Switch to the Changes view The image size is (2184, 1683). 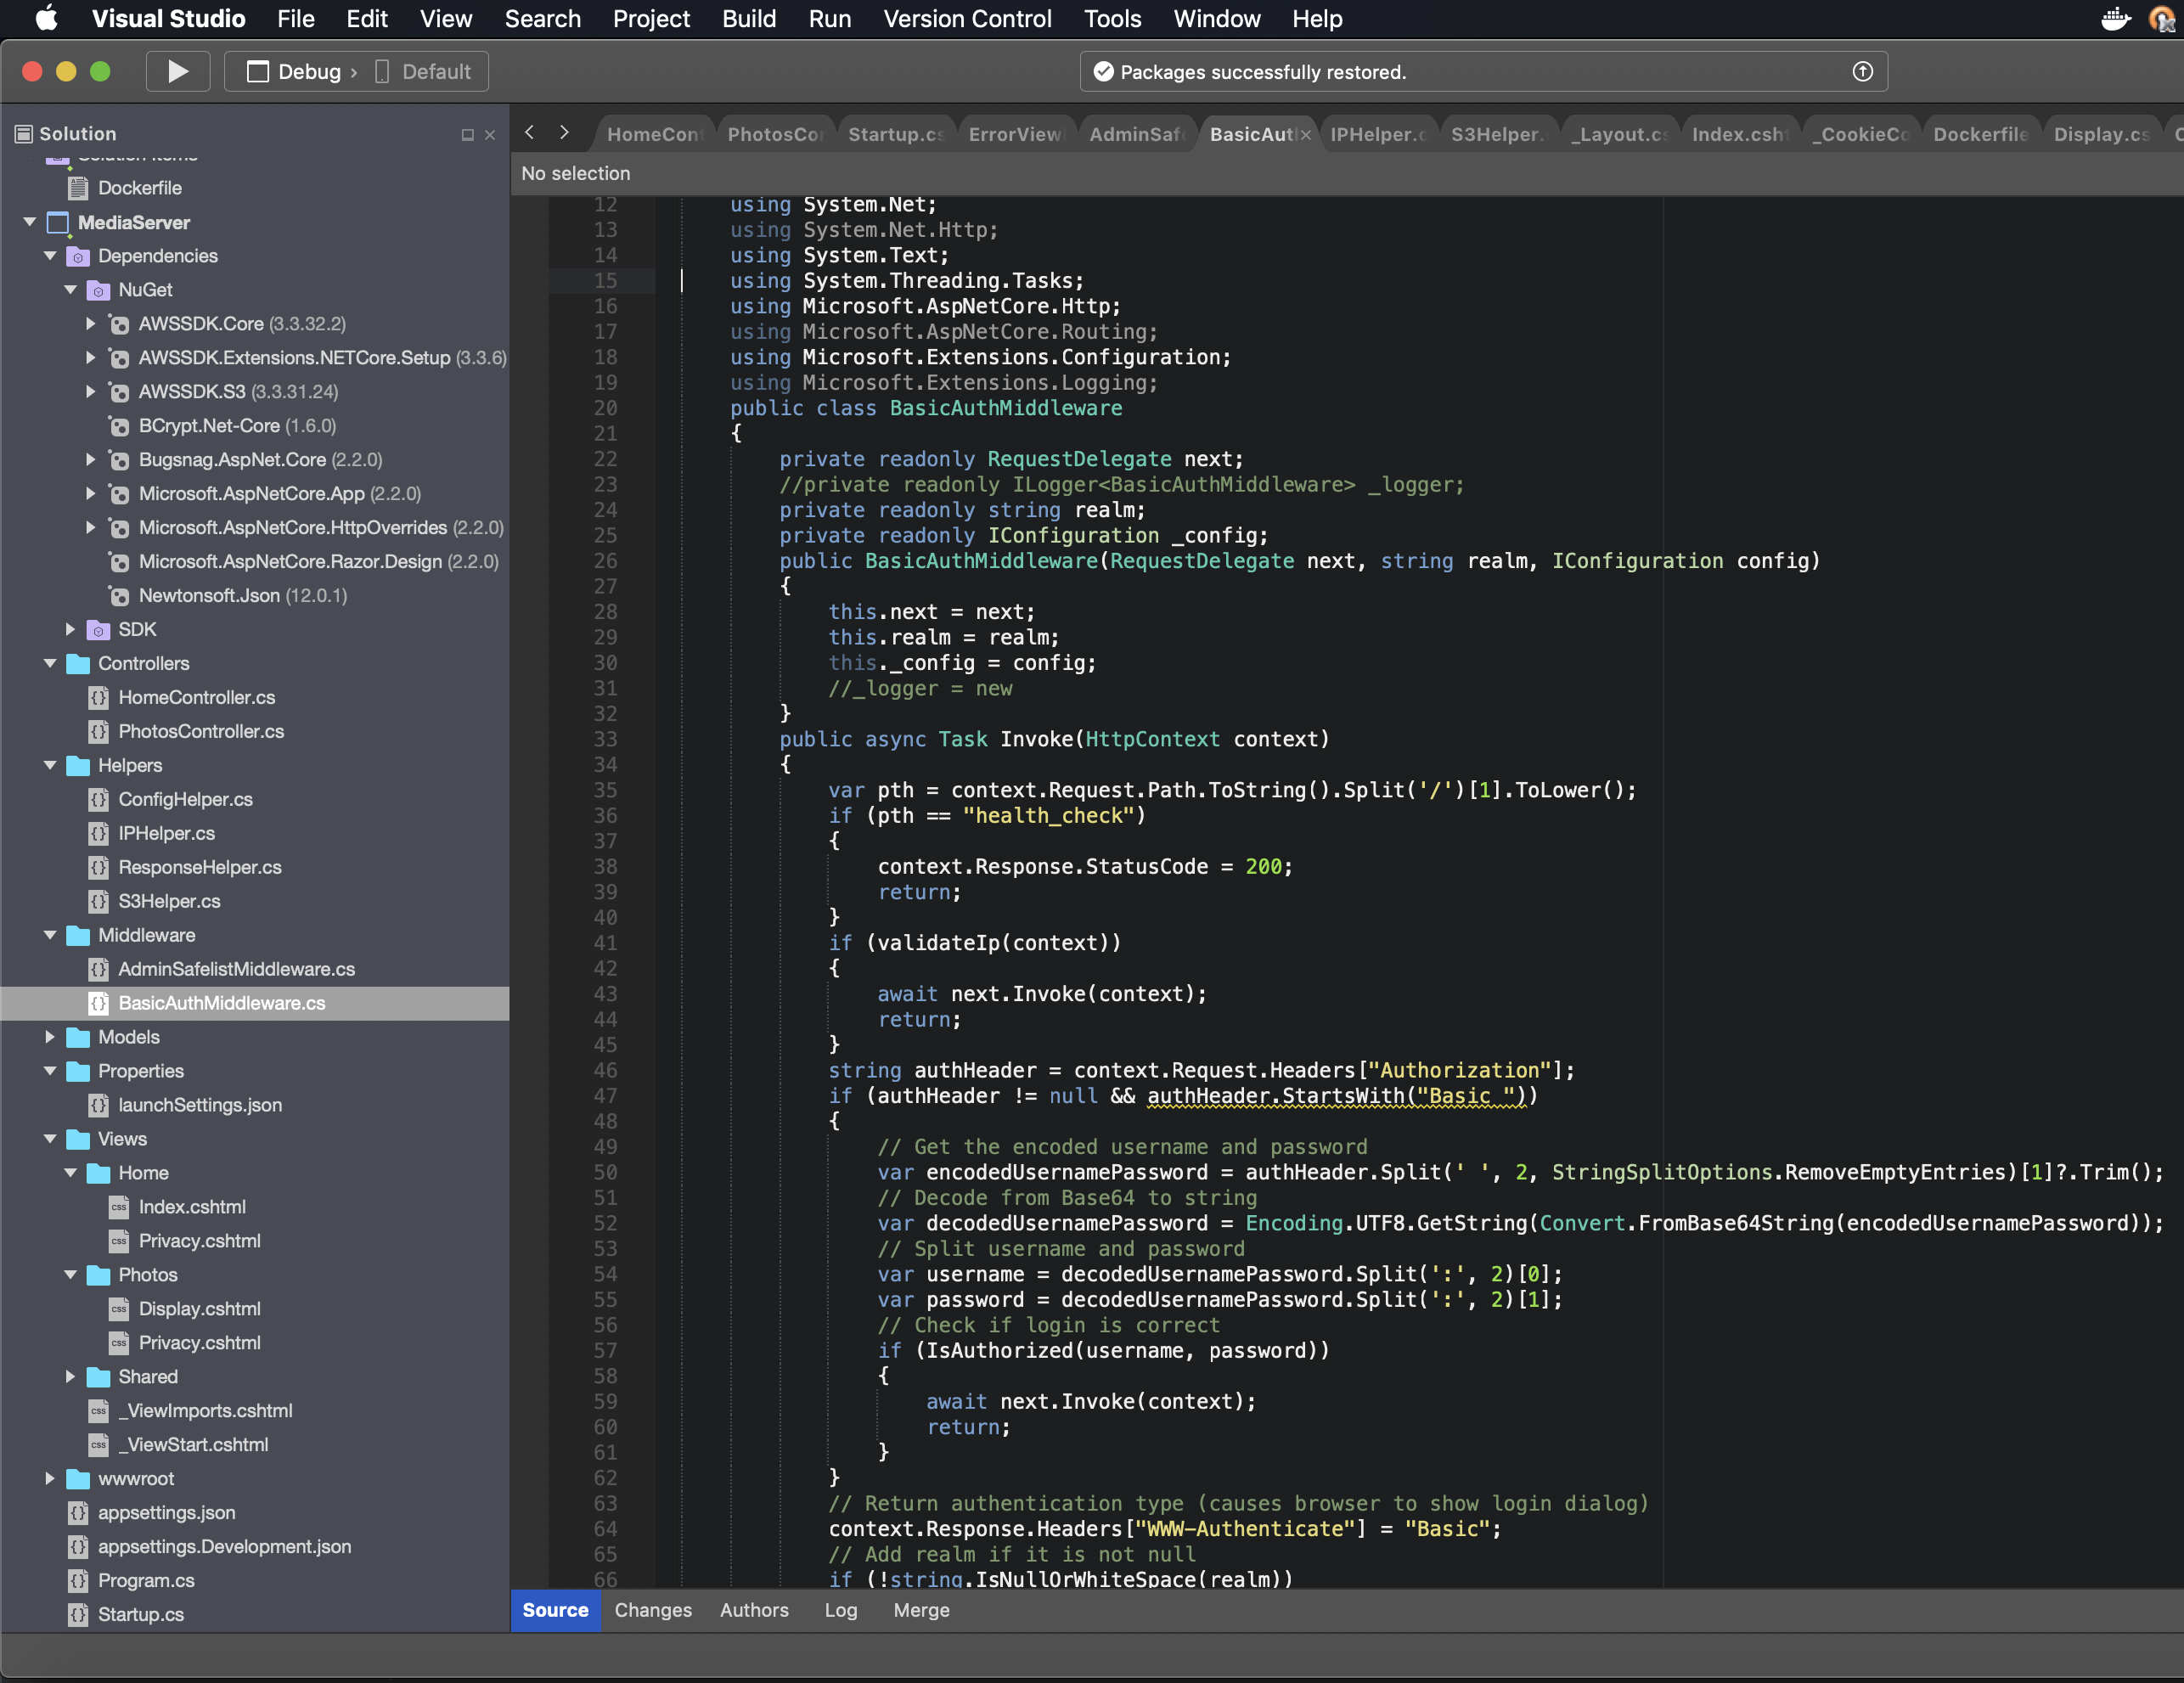point(652,1610)
